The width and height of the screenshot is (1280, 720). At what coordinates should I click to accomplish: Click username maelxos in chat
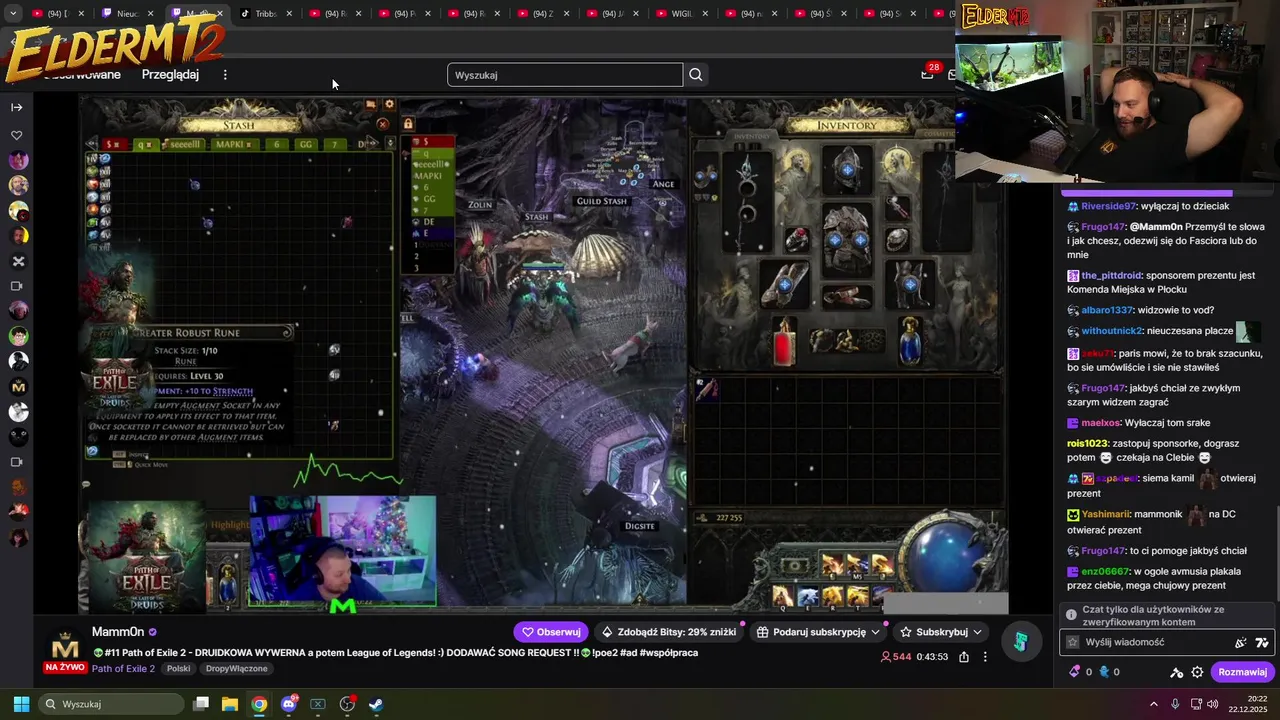pyautogui.click(x=1100, y=423)
